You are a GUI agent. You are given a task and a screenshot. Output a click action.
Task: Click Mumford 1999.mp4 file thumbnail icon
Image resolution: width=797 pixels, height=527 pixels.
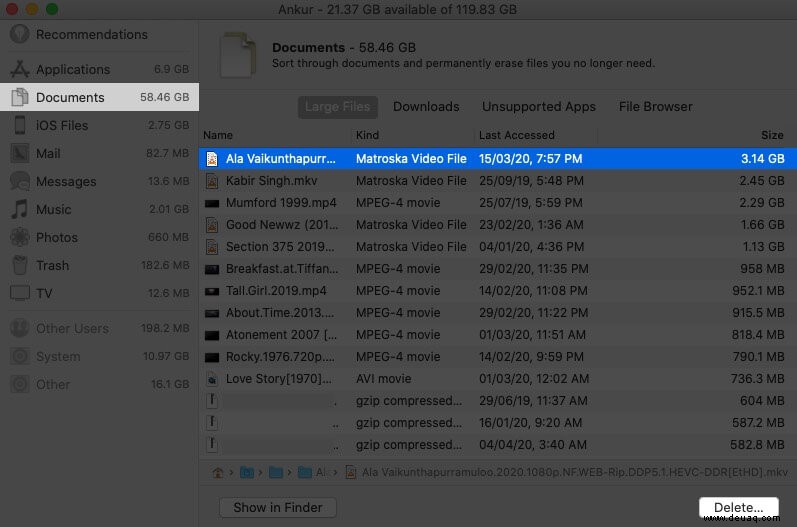coord(212,203)
